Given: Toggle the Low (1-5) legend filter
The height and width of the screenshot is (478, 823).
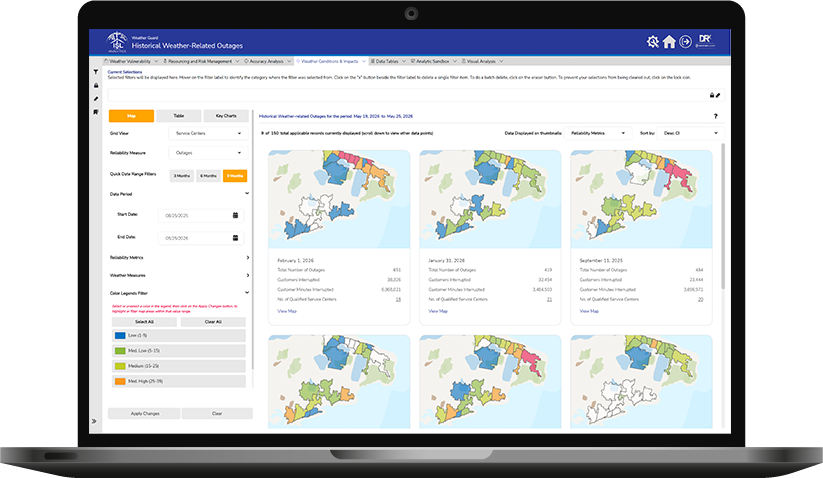Looking at the screenshot, I should click(x=178, y=335).
